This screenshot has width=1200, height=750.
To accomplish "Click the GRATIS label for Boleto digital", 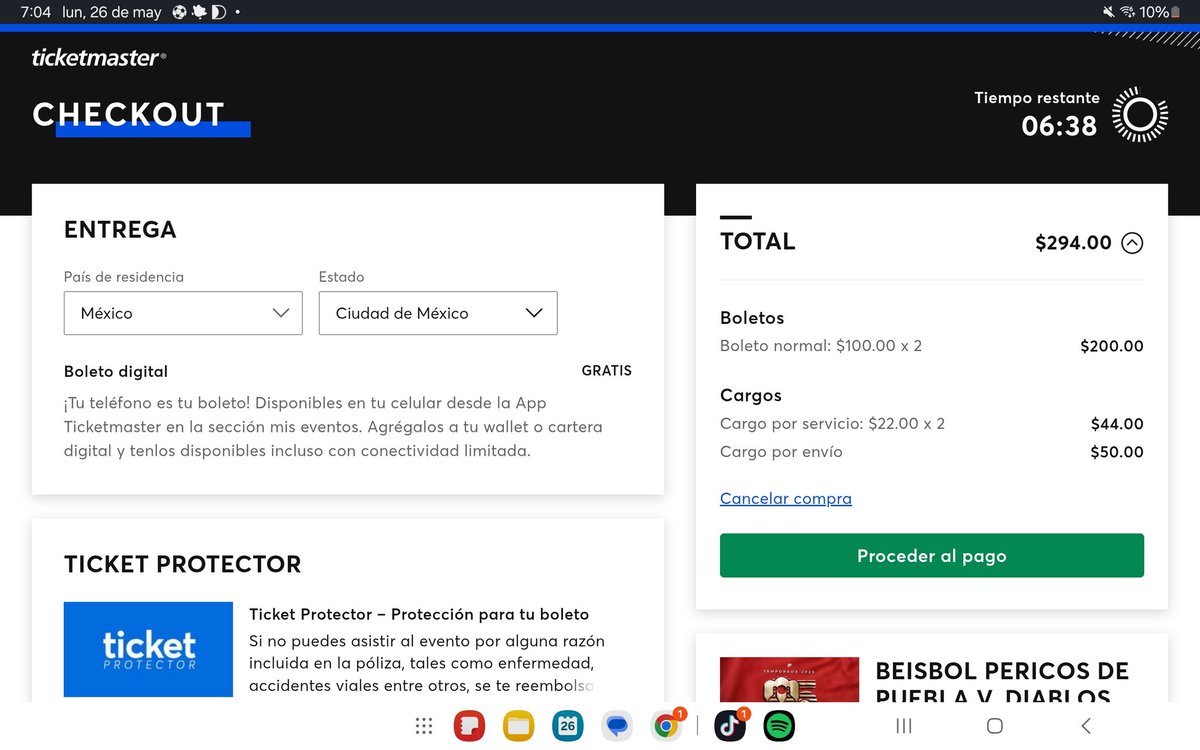I will [x=607, y=370].
